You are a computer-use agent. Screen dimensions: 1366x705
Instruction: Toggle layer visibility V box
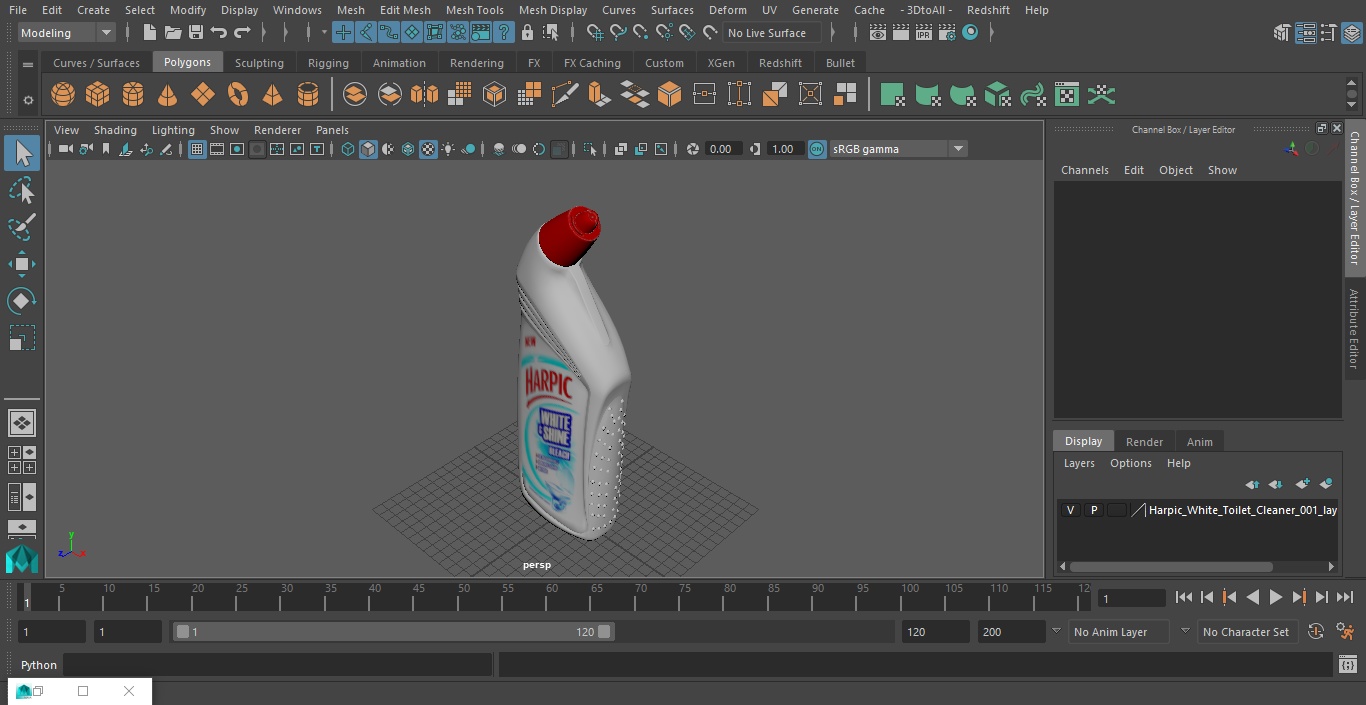1070,510
